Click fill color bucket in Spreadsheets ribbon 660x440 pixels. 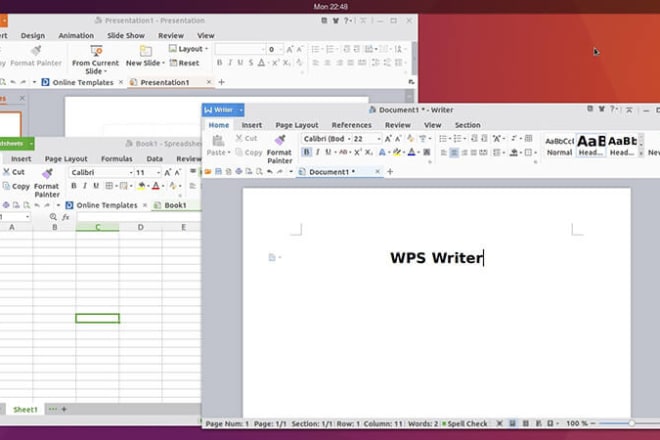(x=141, y=186)
